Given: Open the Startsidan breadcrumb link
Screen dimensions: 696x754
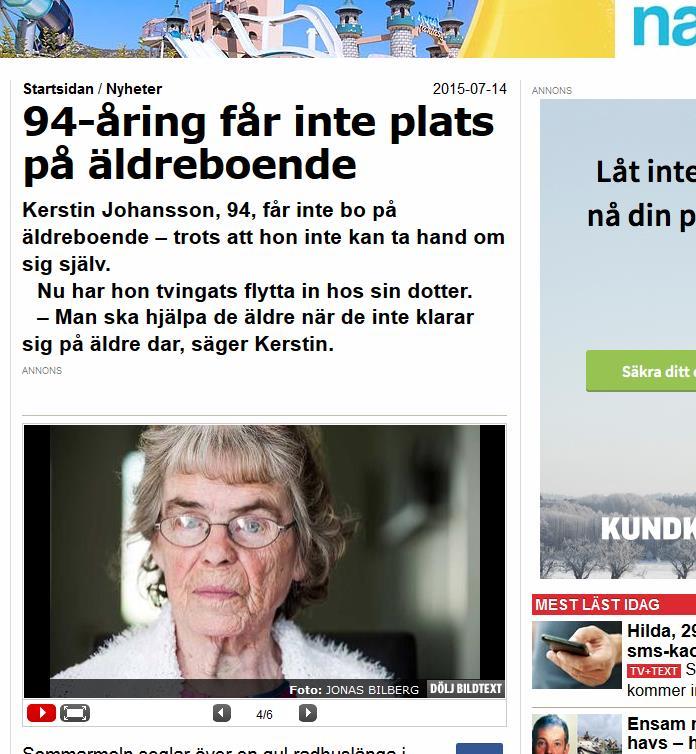Looking at the screenshot, I should click(58, 89).
